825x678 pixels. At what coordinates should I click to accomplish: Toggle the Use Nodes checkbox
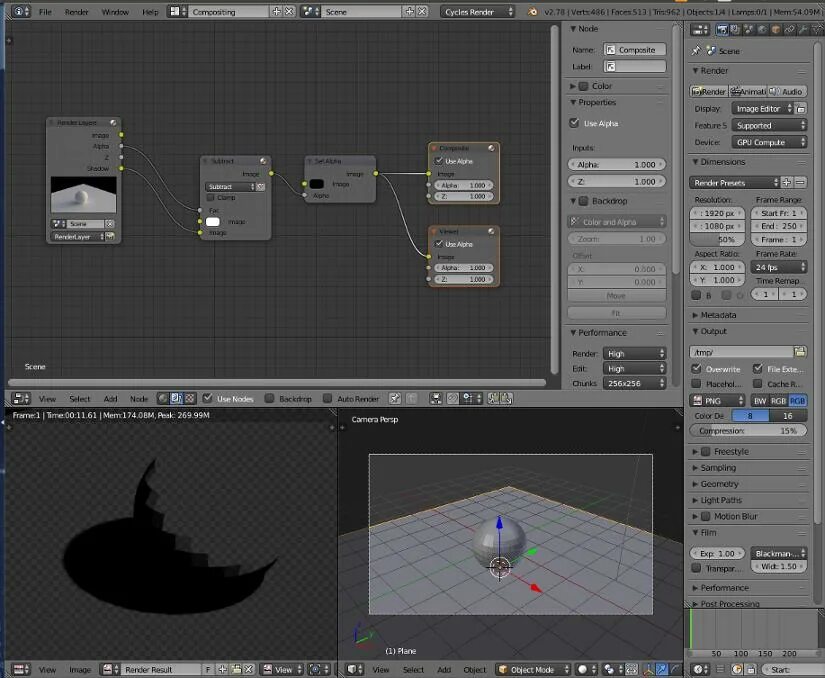[208, 398]
